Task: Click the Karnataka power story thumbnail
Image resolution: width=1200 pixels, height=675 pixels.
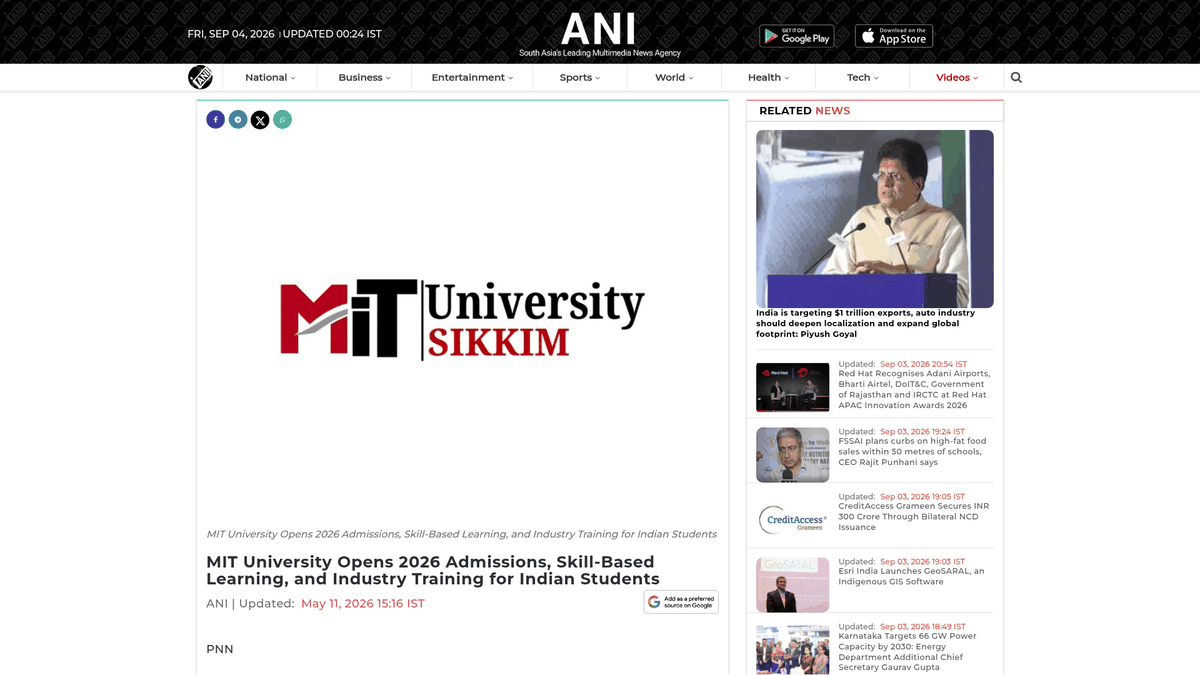Action: point(792,649)
